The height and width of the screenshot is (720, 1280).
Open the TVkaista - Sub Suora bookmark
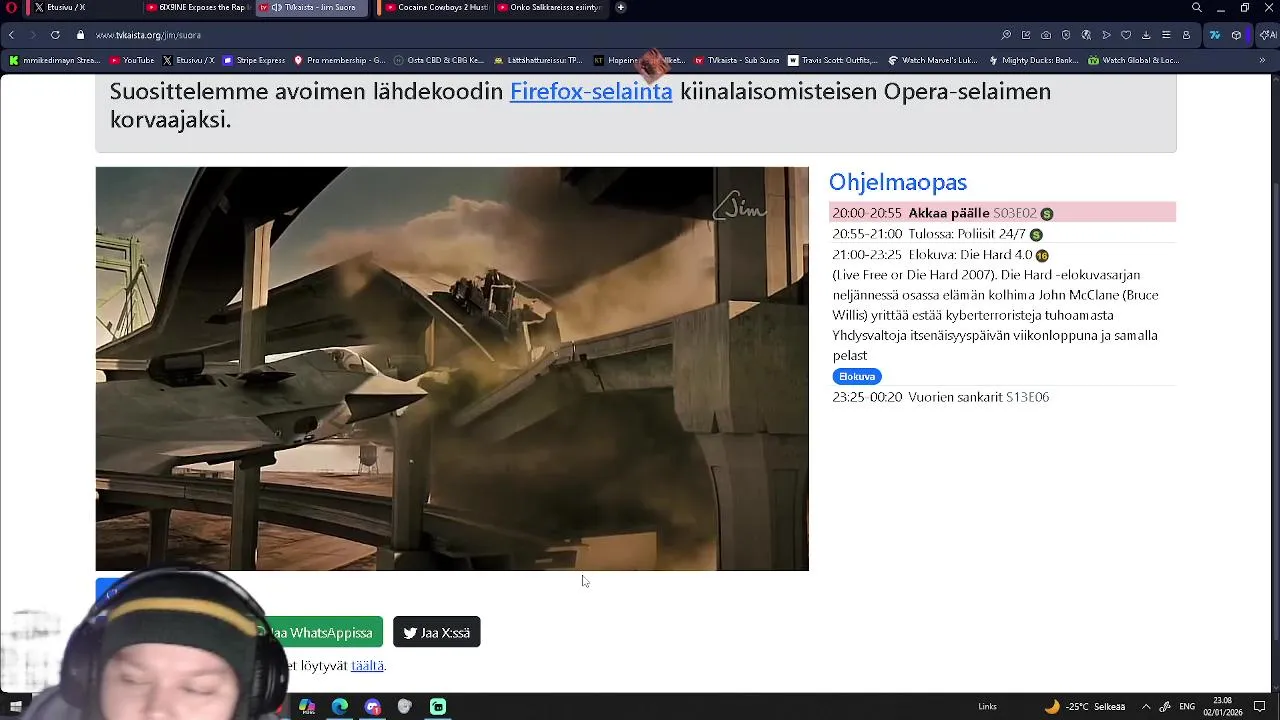click(x=737, y=60)
